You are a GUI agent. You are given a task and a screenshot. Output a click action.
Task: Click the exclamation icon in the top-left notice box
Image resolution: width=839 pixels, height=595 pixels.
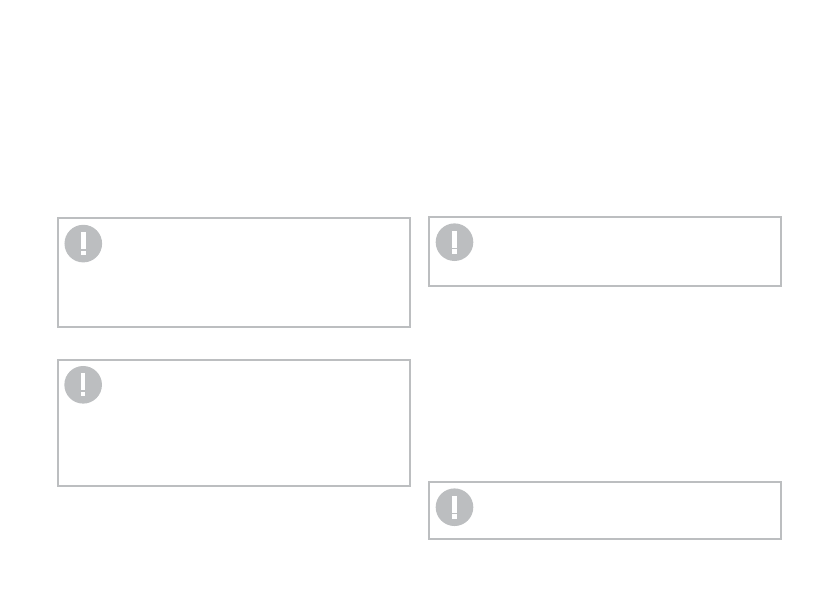tap(83, 243)
